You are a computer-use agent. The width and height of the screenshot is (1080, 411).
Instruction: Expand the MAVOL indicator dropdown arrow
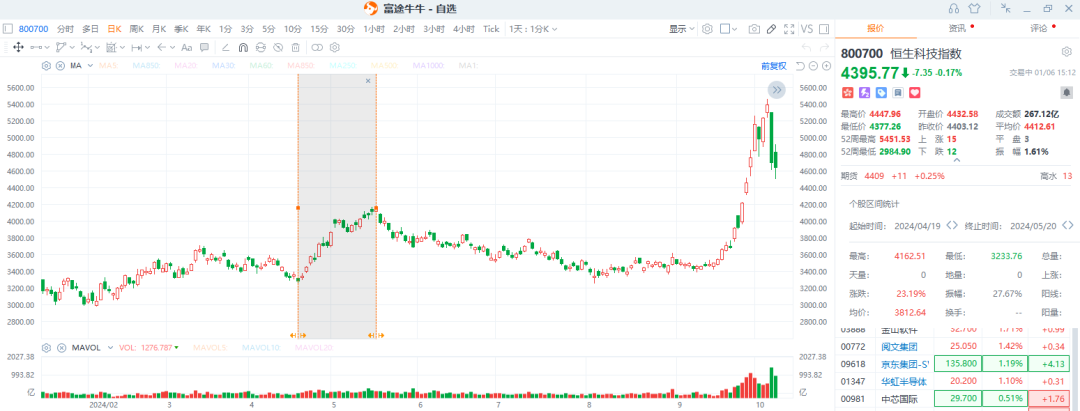tap(112, 348)
